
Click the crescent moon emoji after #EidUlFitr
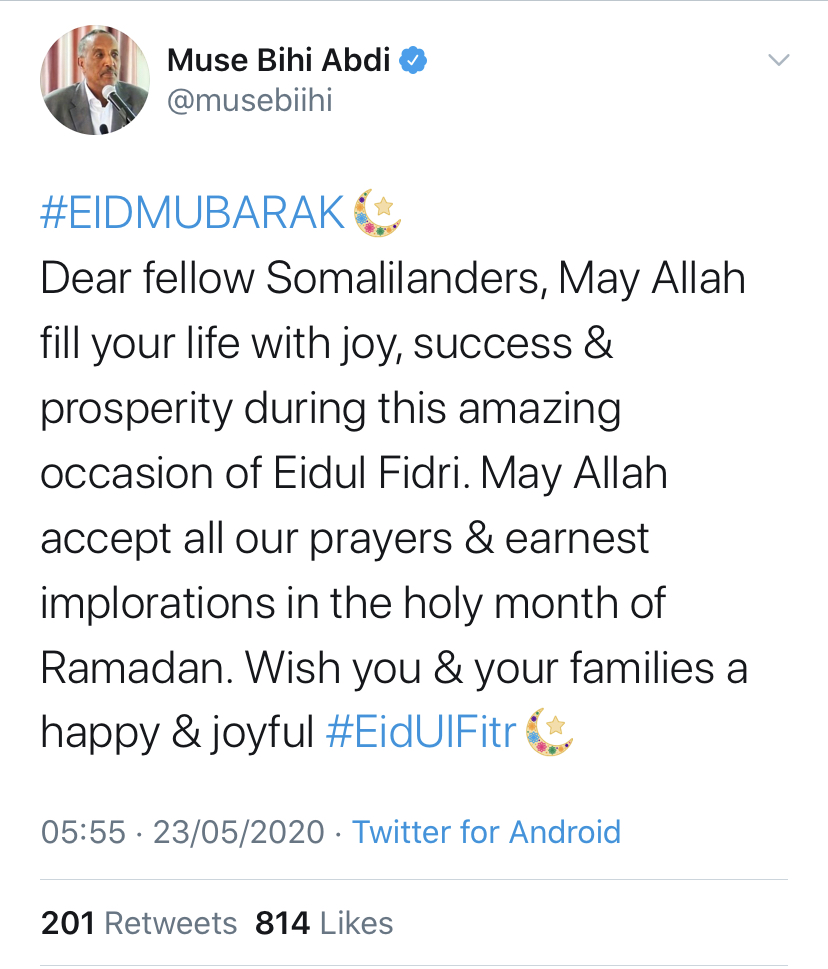(548, 733)
